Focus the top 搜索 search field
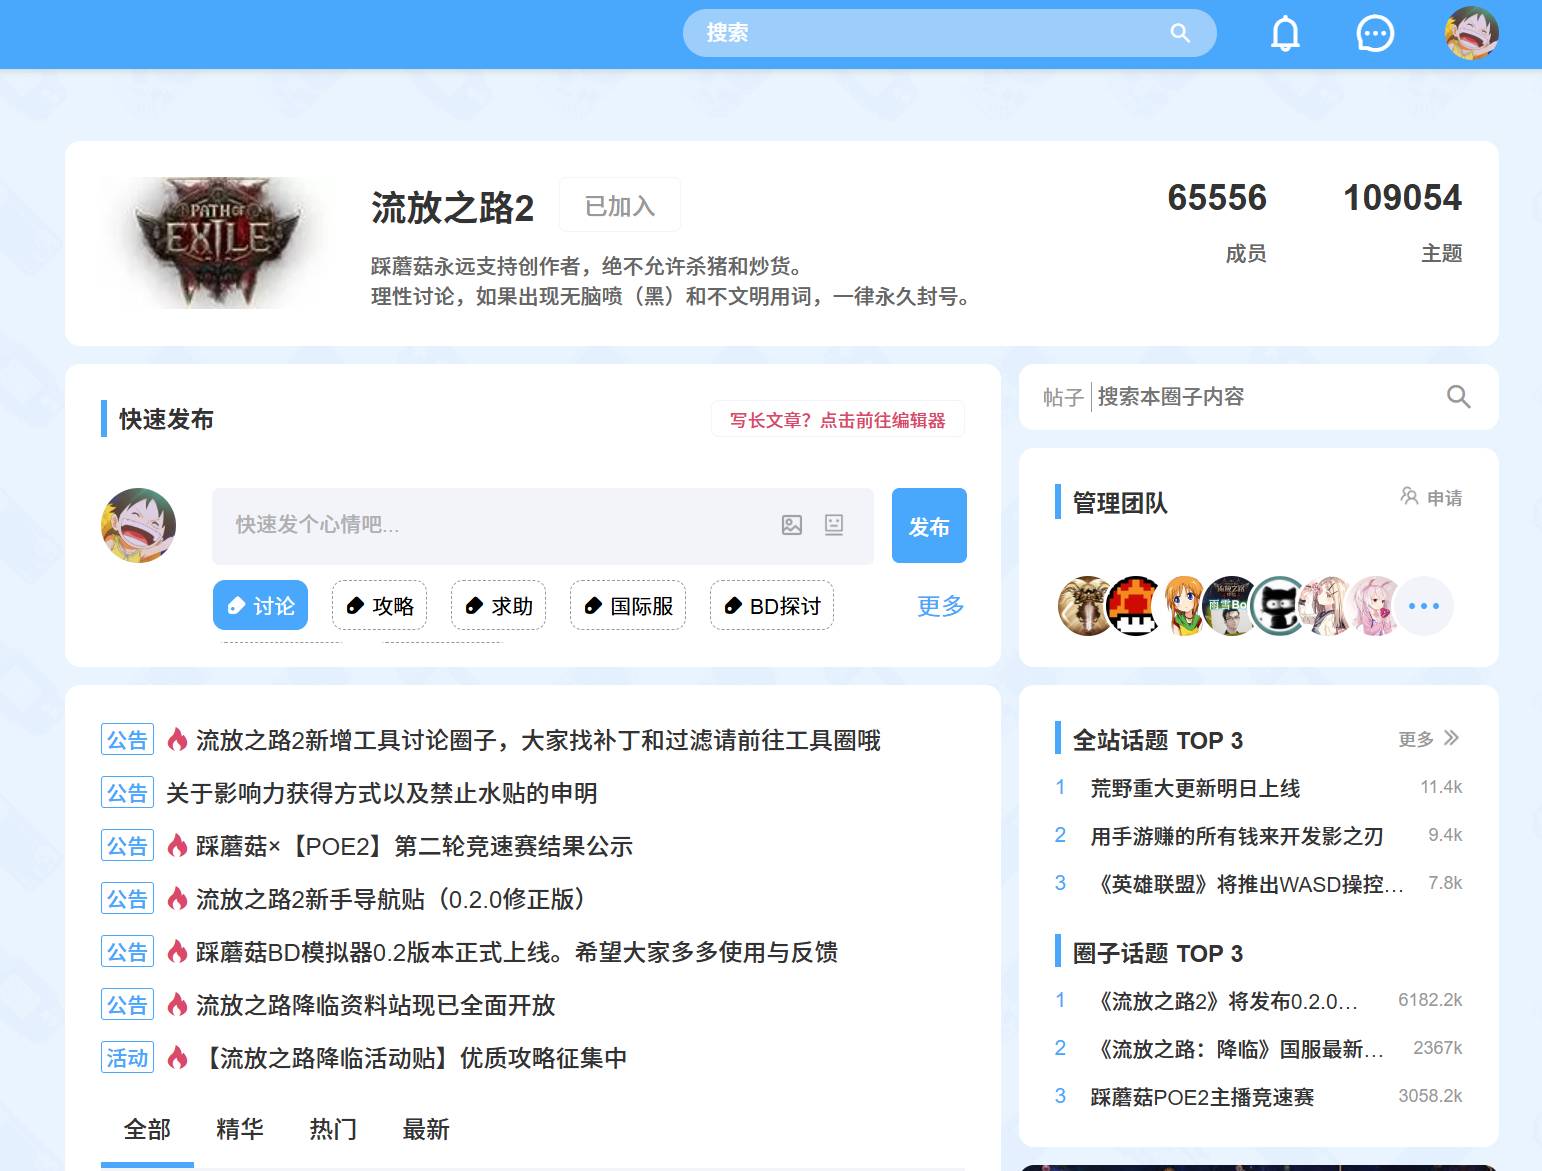1542x1171 pixels. [x=949, y=33]
